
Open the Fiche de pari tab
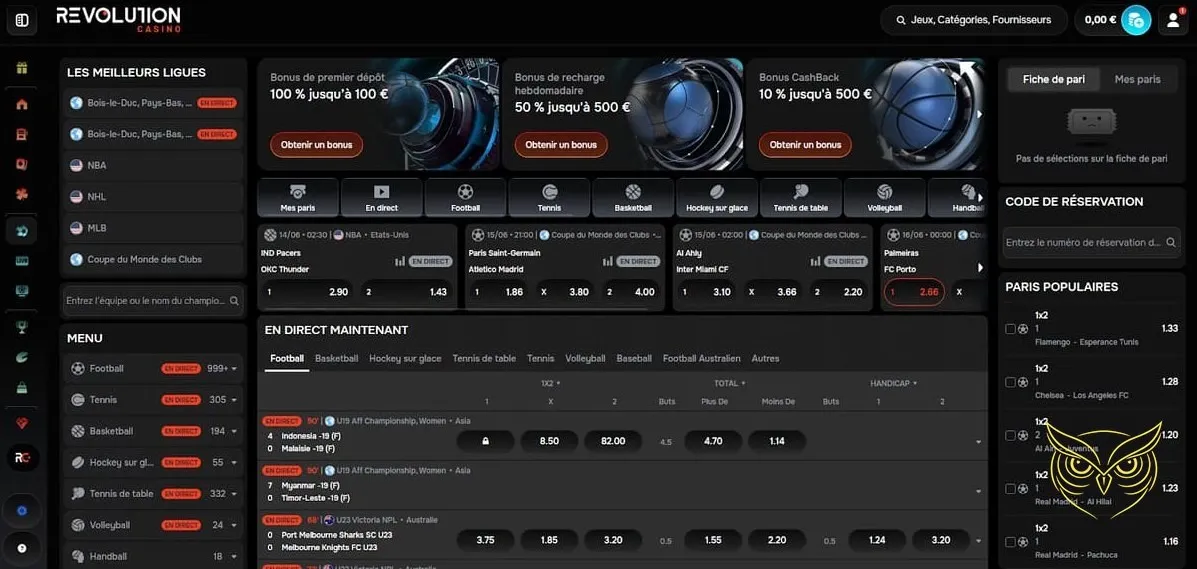(x=1053, y=79)
